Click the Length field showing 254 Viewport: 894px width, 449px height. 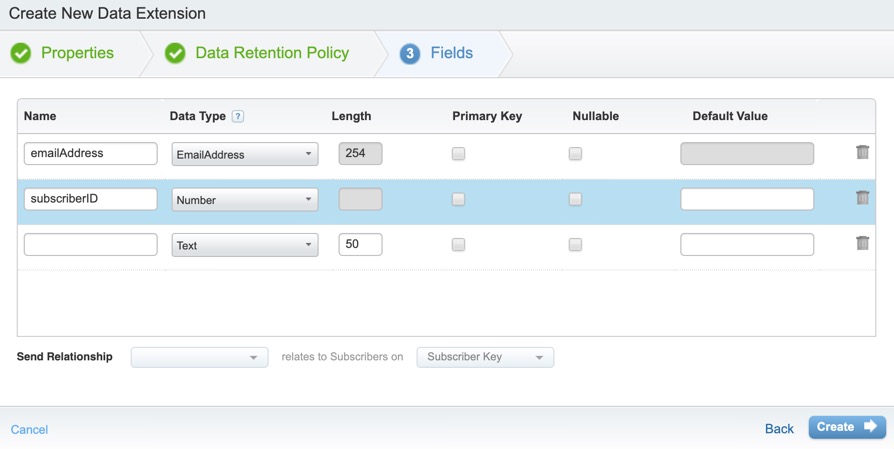click(360, 153)
